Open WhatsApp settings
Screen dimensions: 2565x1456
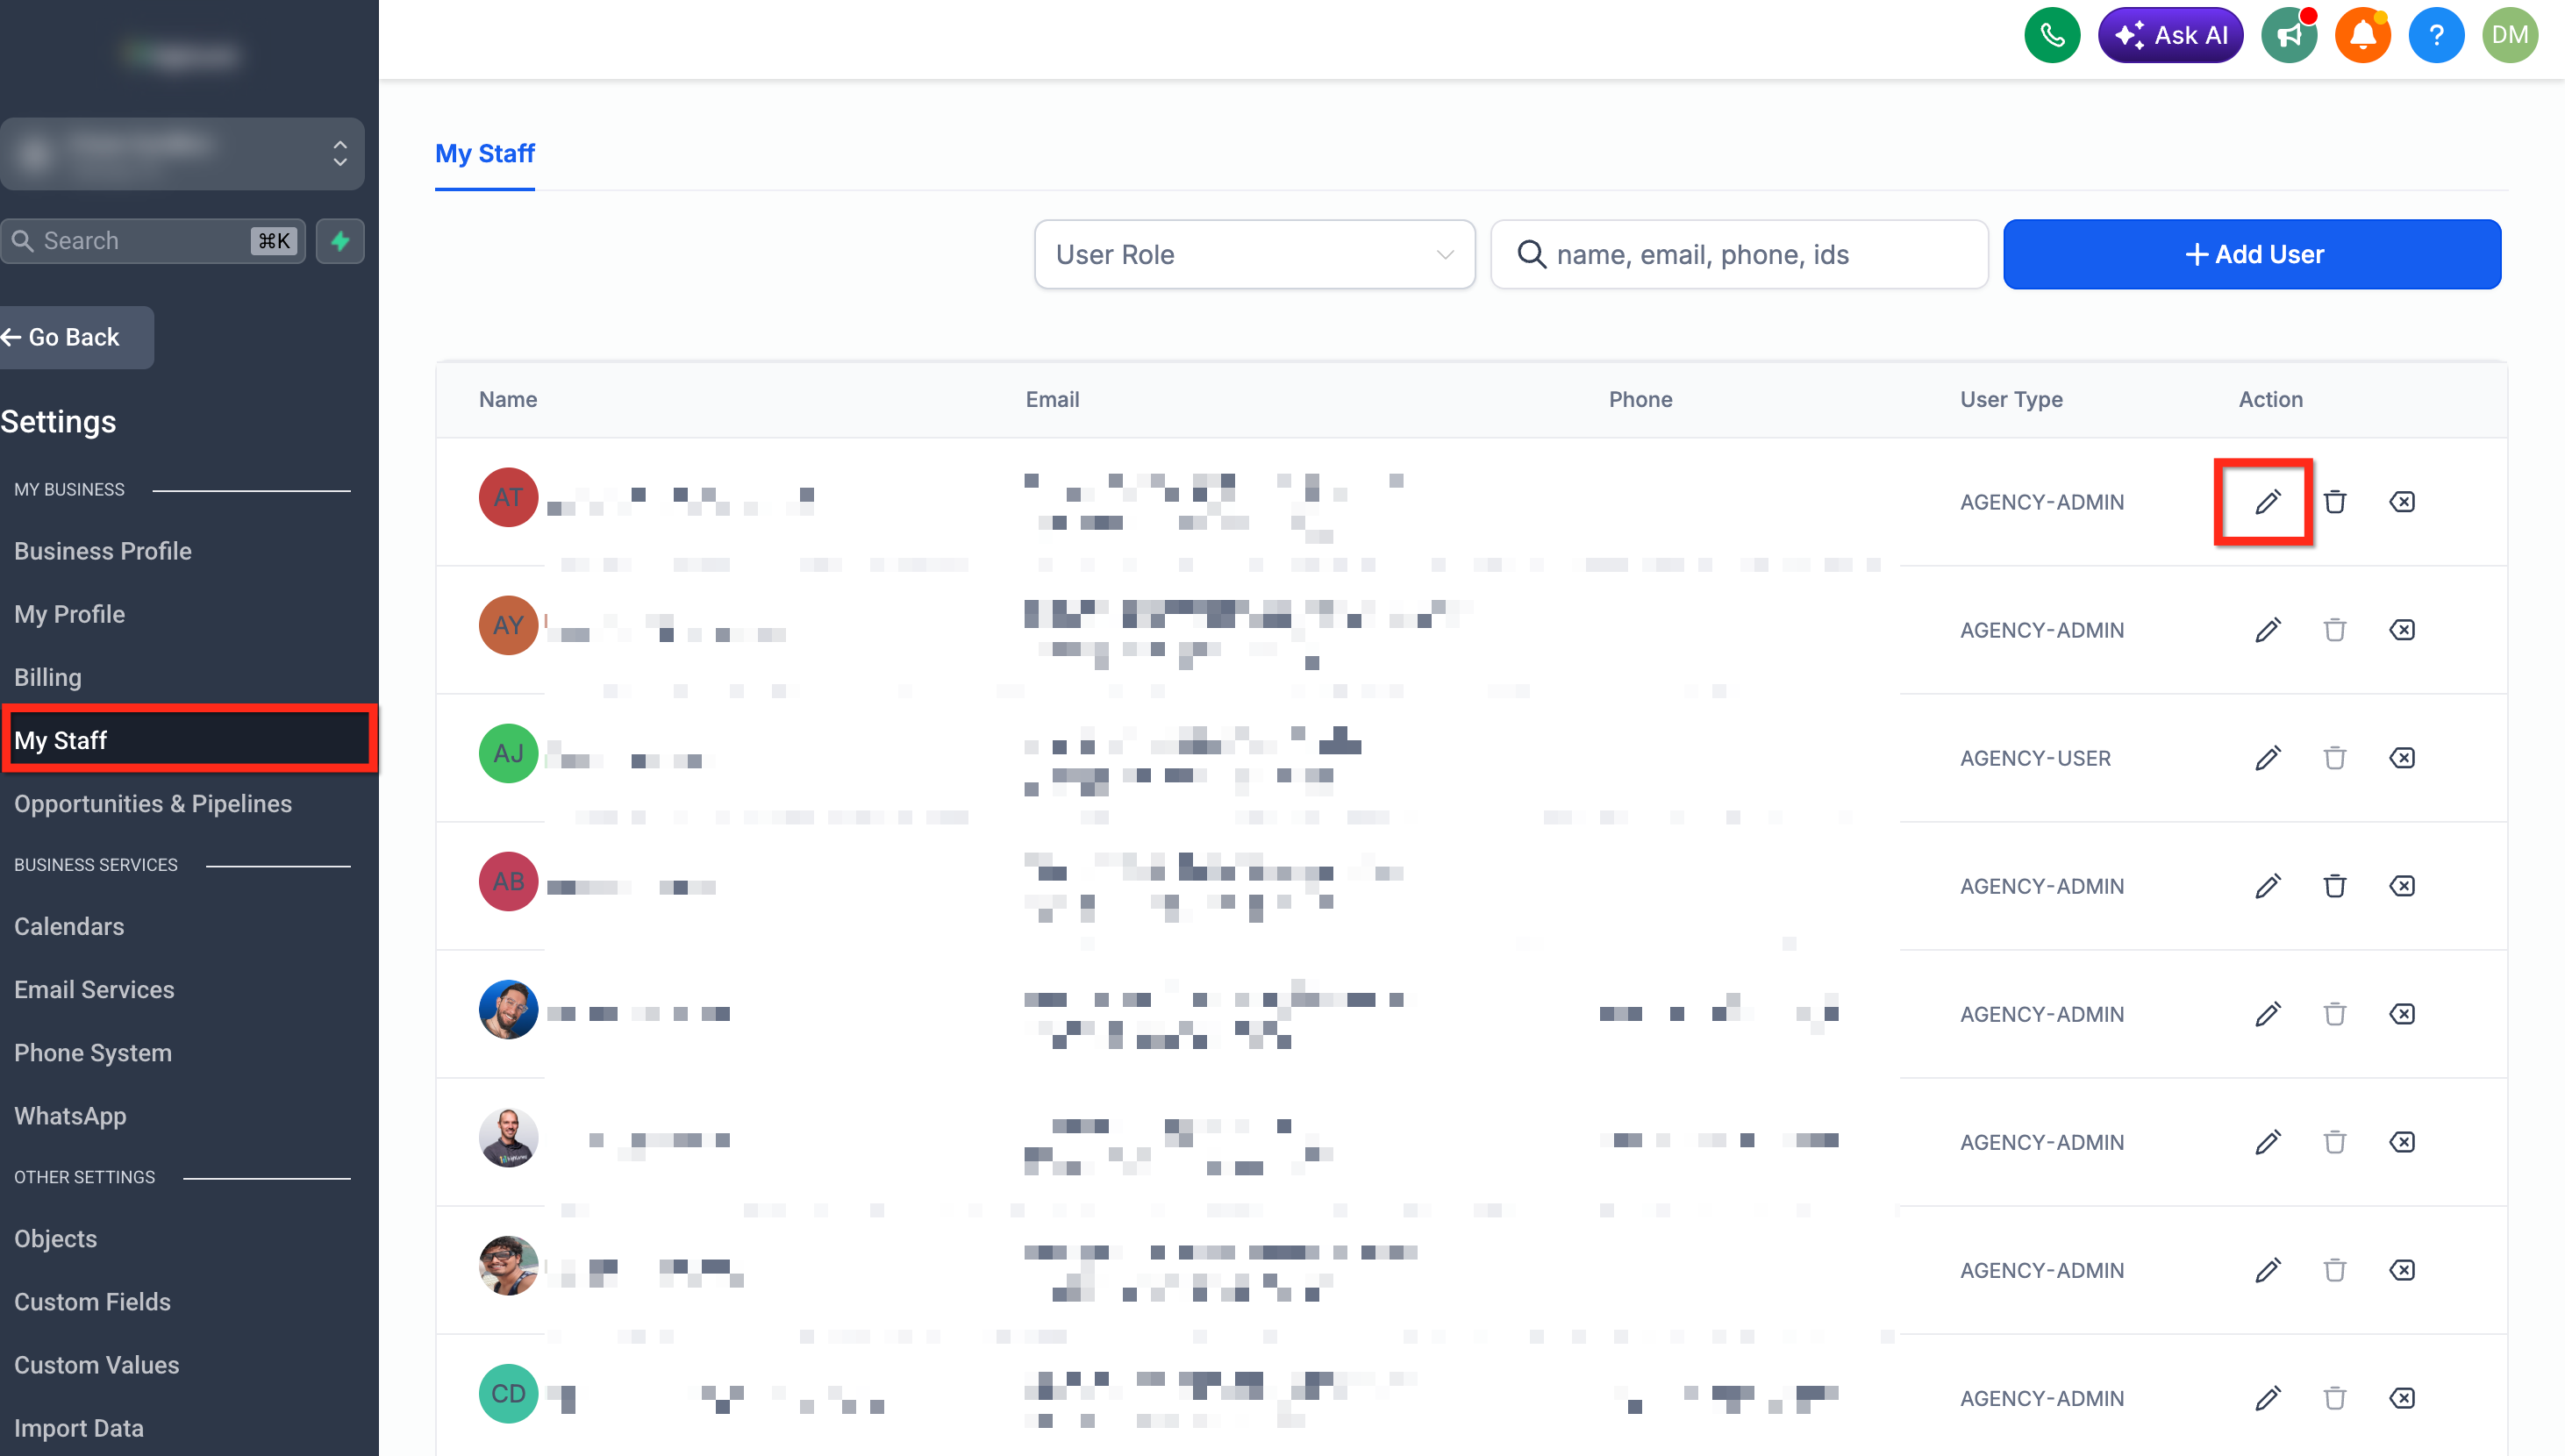pyautogui.click(x=70, y=1116)
